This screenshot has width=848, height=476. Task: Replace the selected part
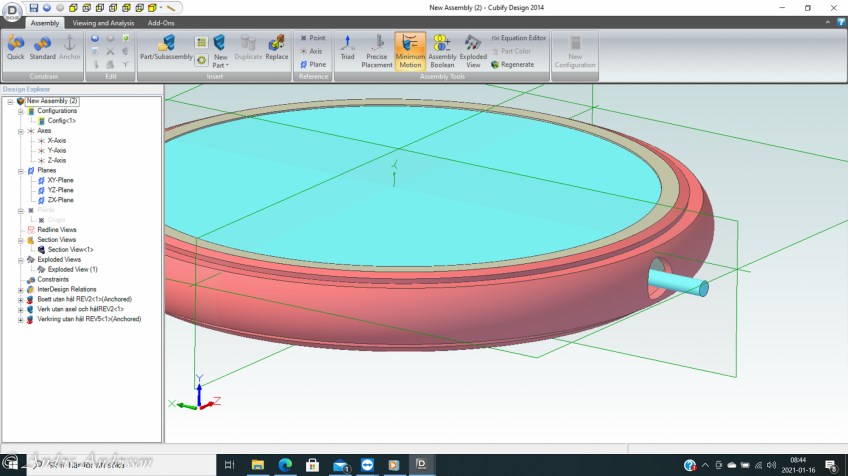(x=276, y=47)
